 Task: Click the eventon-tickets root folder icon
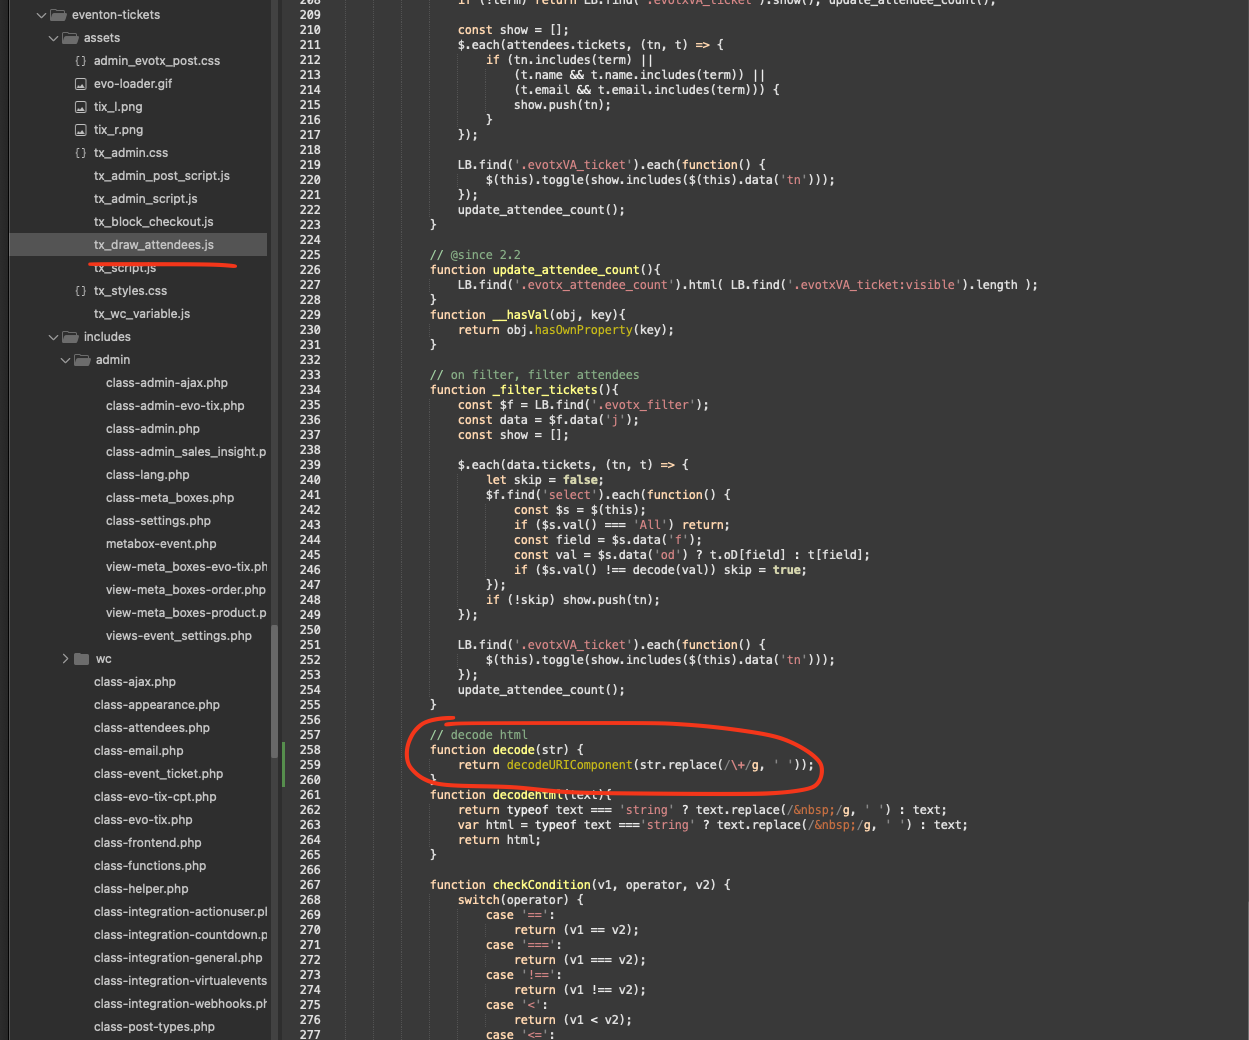(x=58, y=15)
